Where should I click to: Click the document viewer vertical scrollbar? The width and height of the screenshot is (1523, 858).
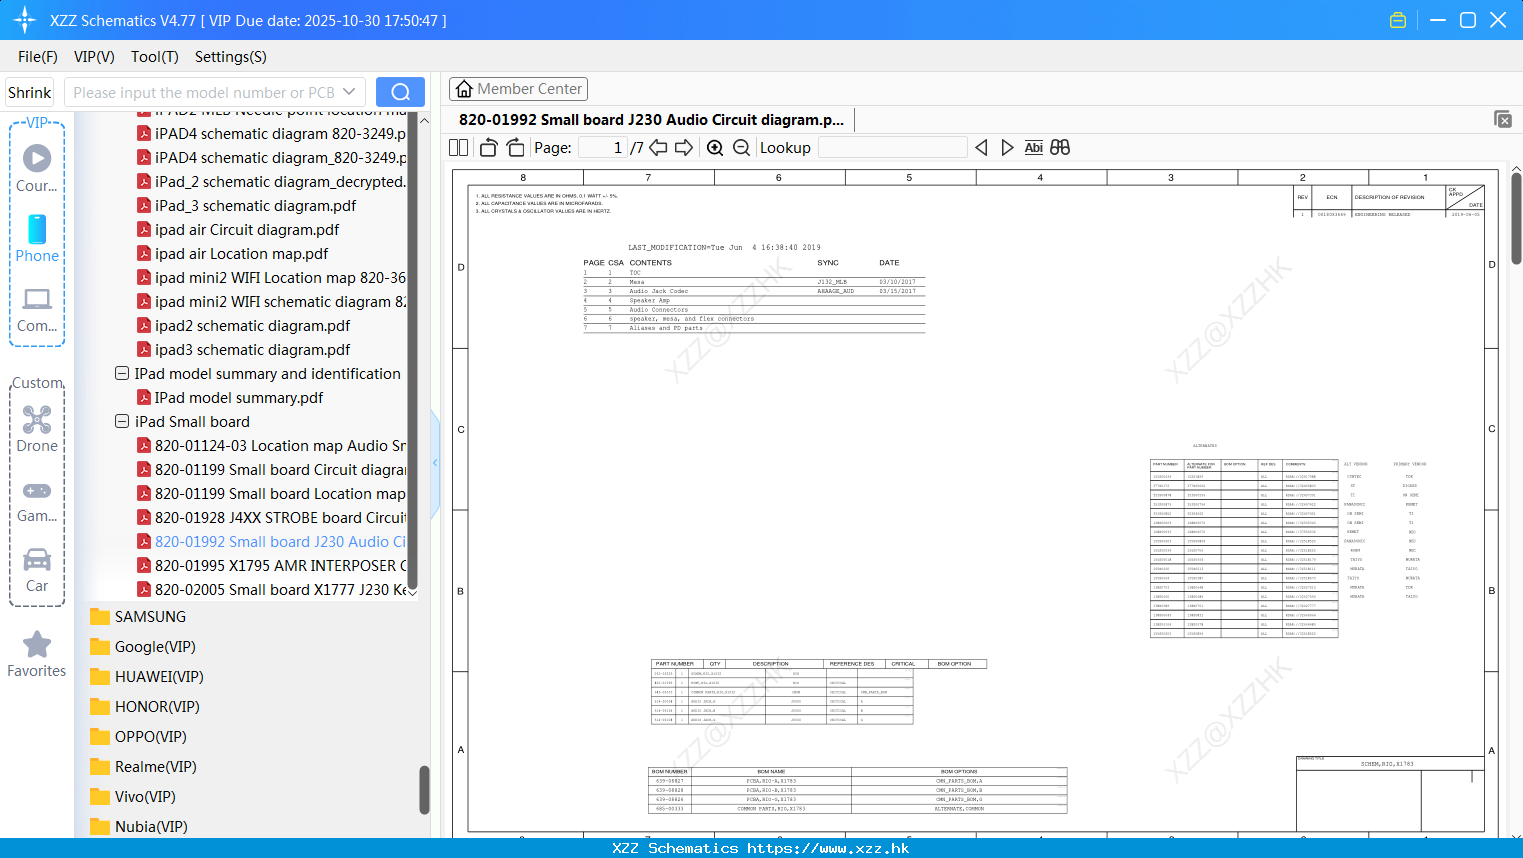tap(1516, 218)
